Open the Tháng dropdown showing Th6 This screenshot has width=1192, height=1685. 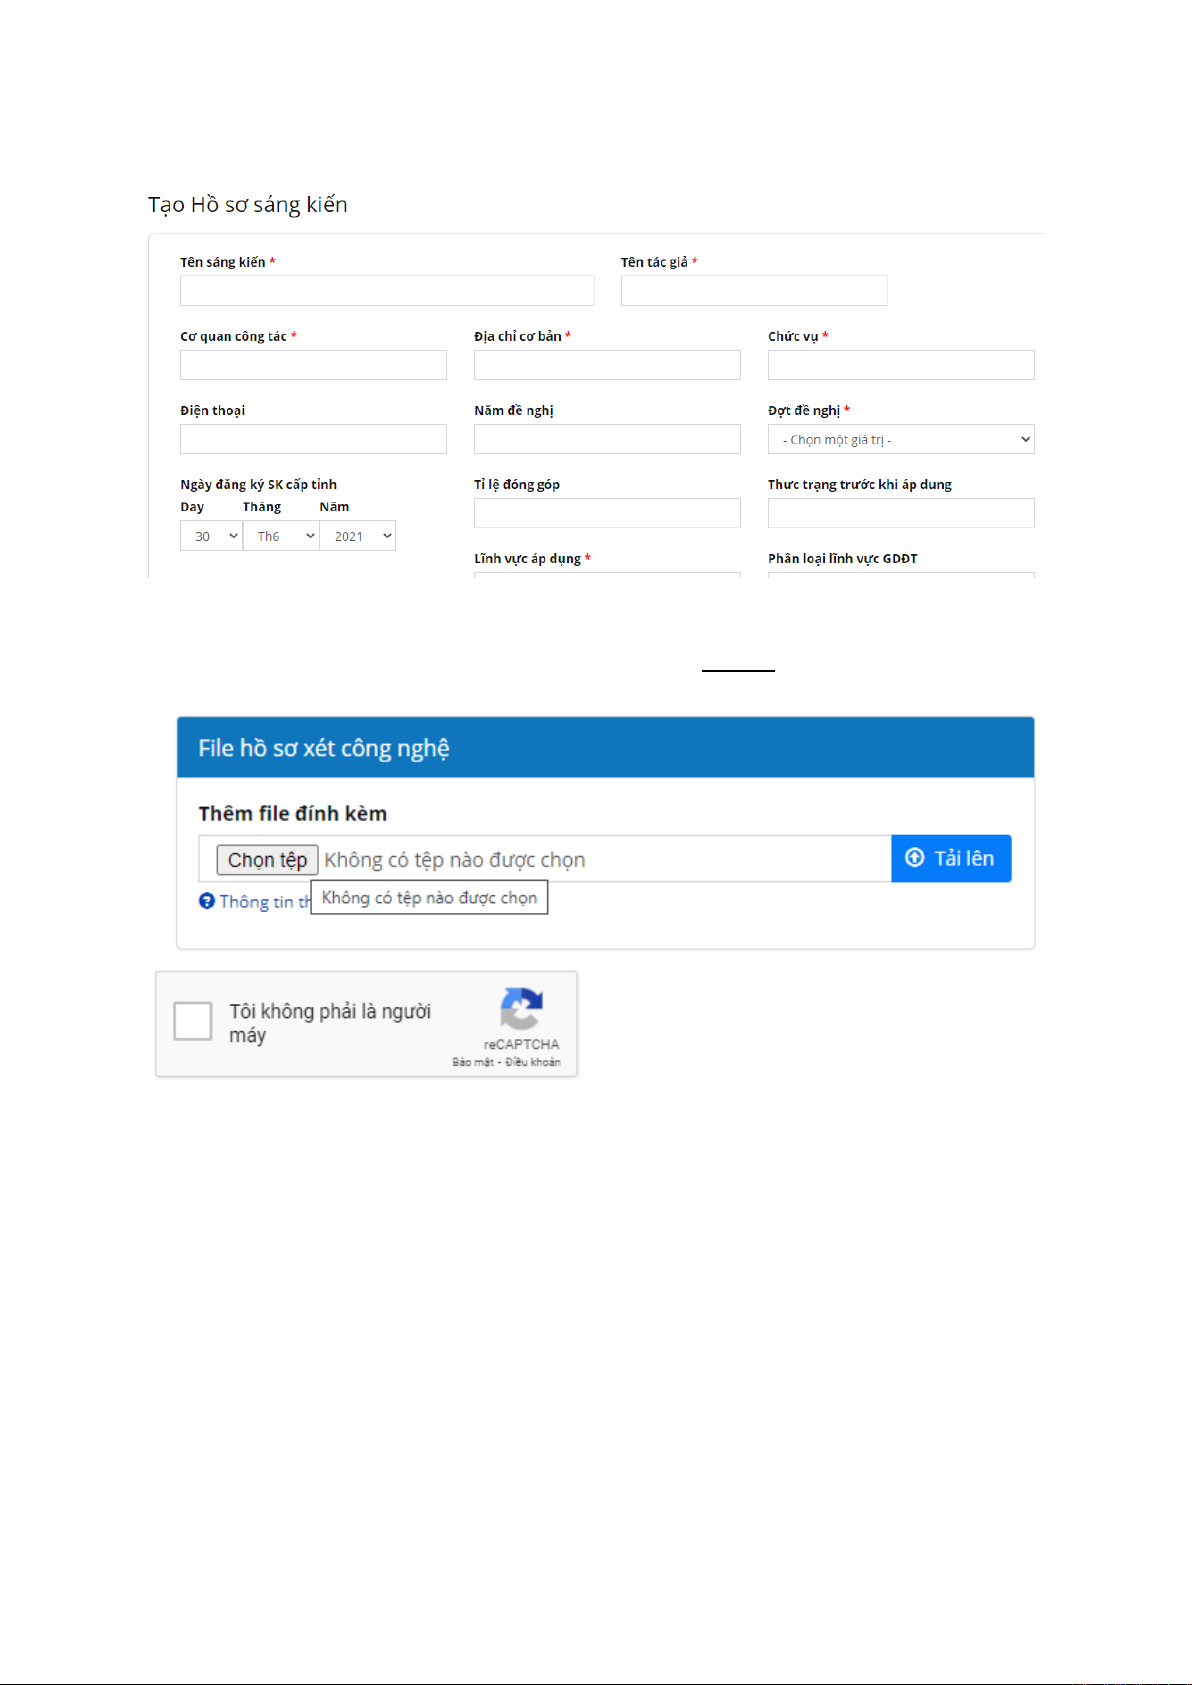pos(281,536)
